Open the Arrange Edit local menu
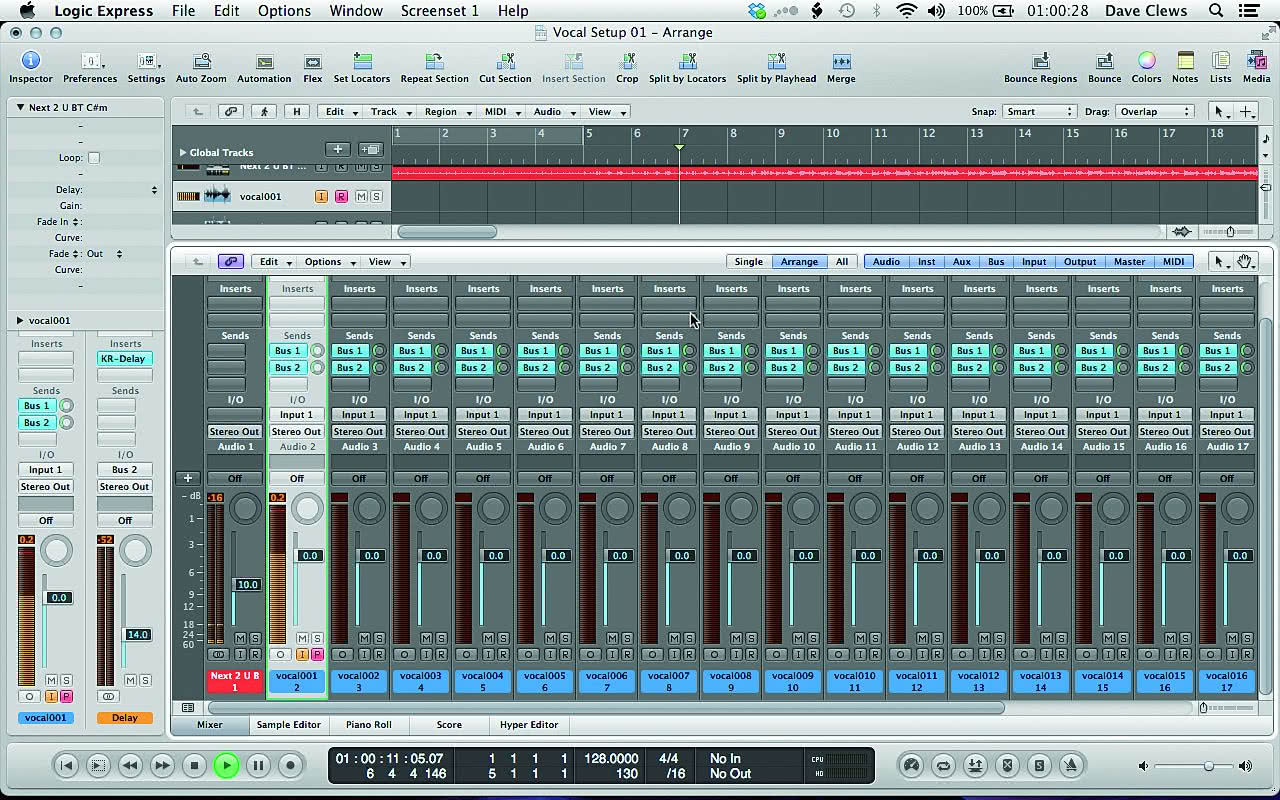The image size is (1280, 800). [x=339, y=112]
